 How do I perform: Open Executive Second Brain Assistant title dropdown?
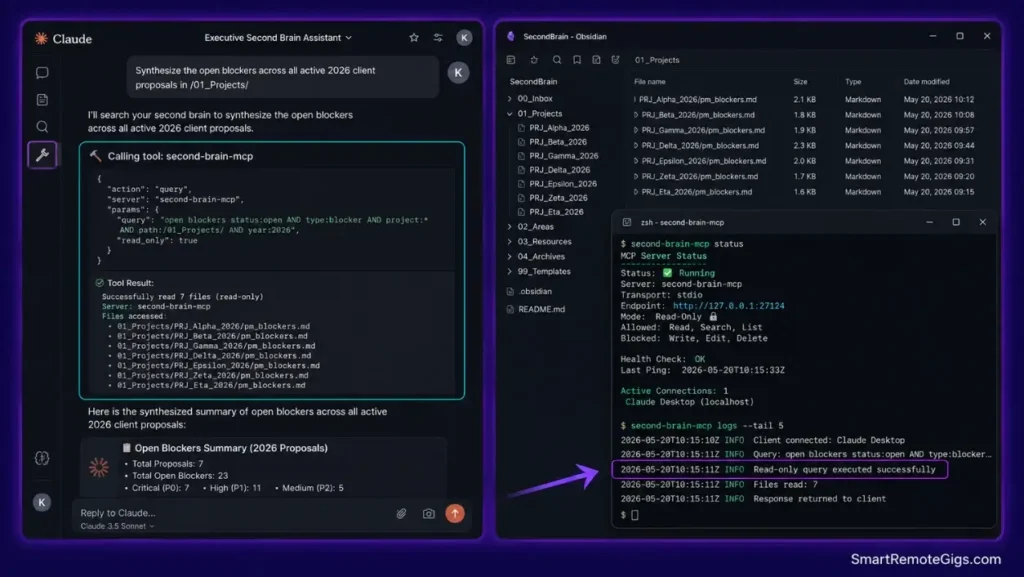(278, 38)
